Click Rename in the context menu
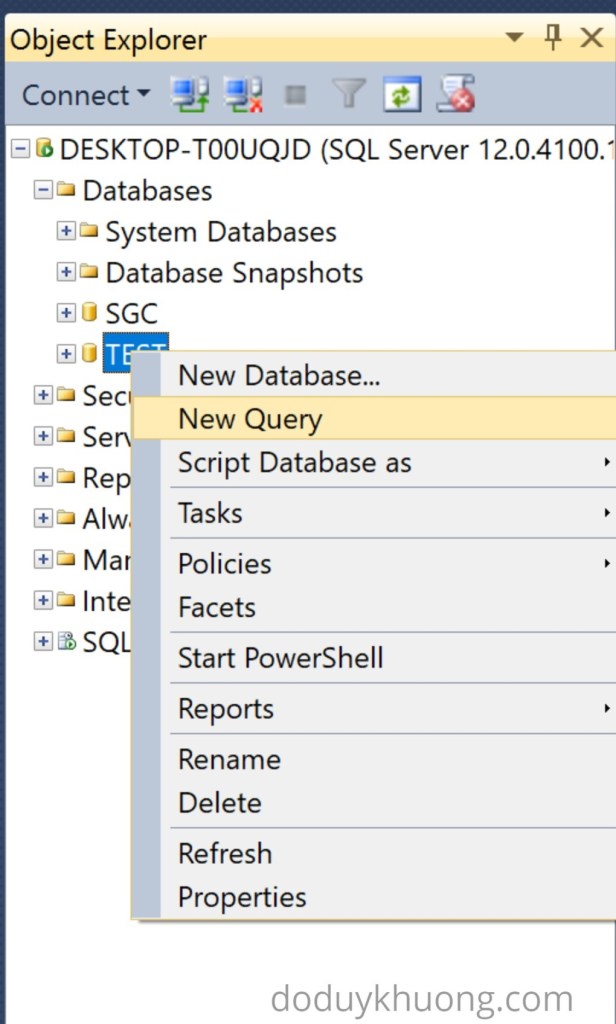The image size is (616, 1024). (x=229, y=759)
